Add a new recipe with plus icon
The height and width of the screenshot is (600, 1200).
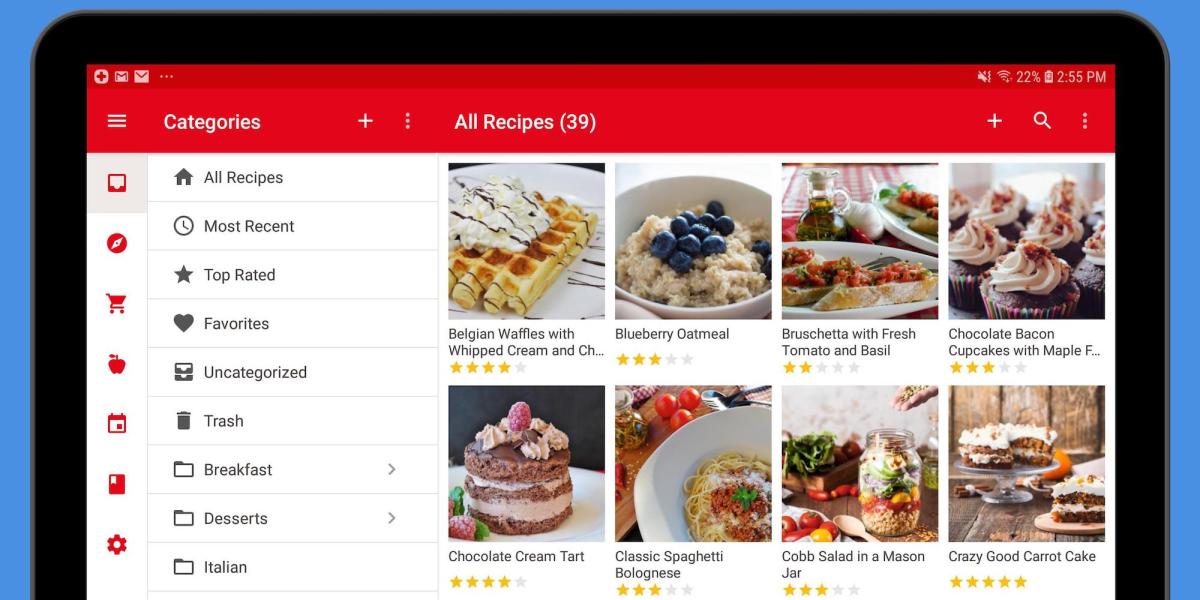[x=994, y=121]
